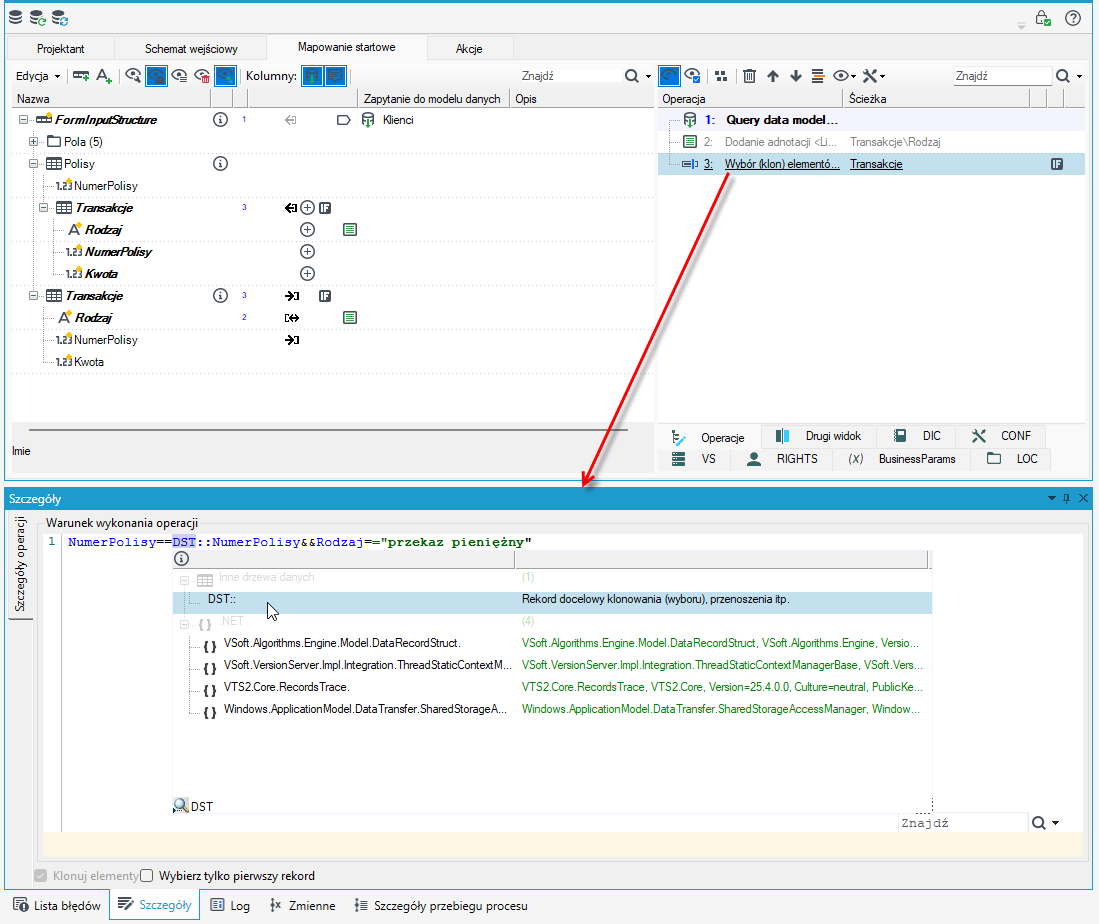Click the lines list icon with orange stripe
Image resolution: width=1099 pixels, height=924 pixels.
click(x=817, y=76)
